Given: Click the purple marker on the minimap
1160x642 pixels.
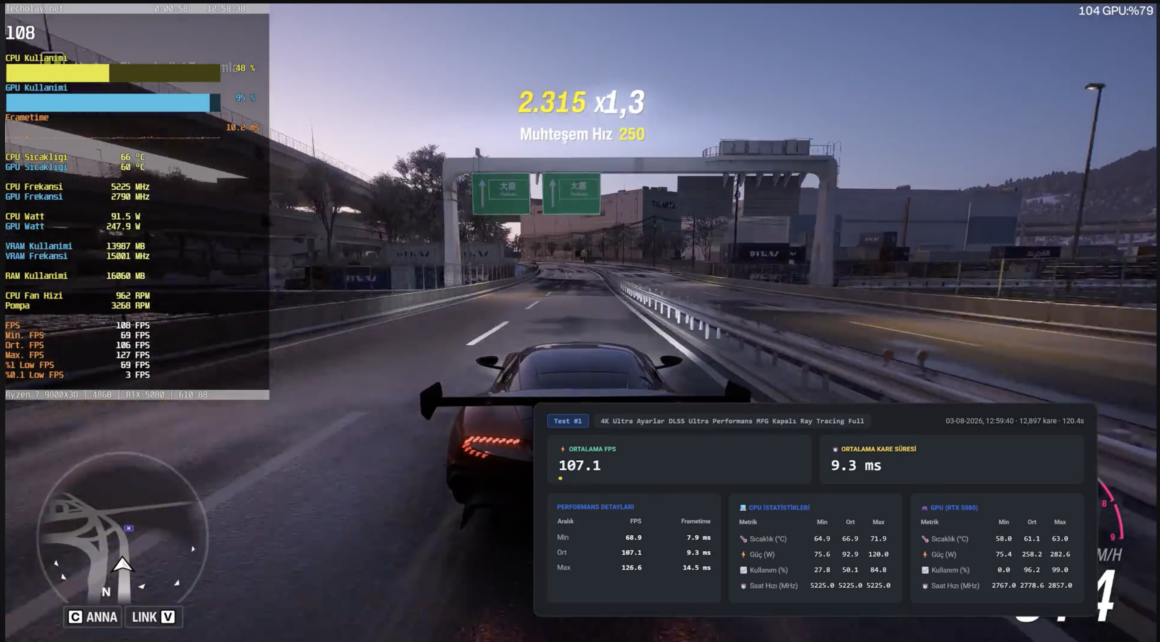Looking at the screenshot, I should pyautogui.click(x=129, y=528).
